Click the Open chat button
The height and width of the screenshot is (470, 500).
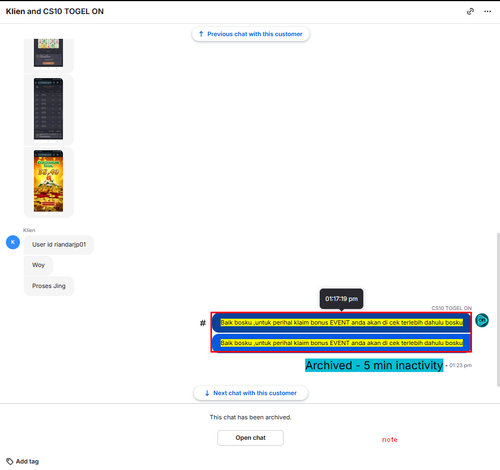(250, 438)
